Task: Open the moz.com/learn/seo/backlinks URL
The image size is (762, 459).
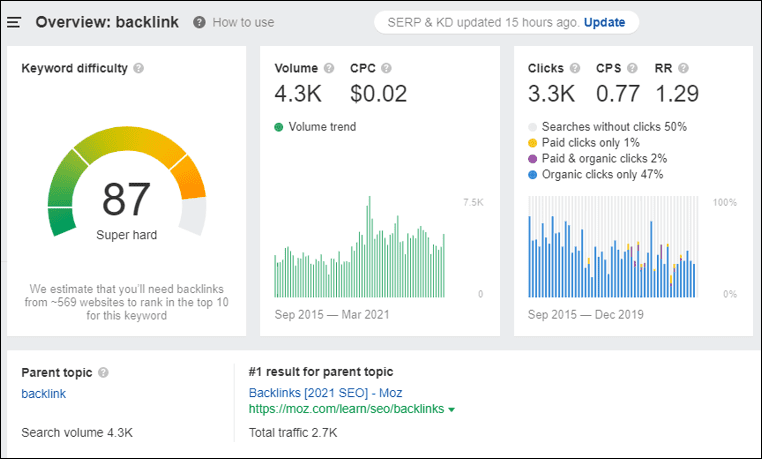Action: pos(346,409)
